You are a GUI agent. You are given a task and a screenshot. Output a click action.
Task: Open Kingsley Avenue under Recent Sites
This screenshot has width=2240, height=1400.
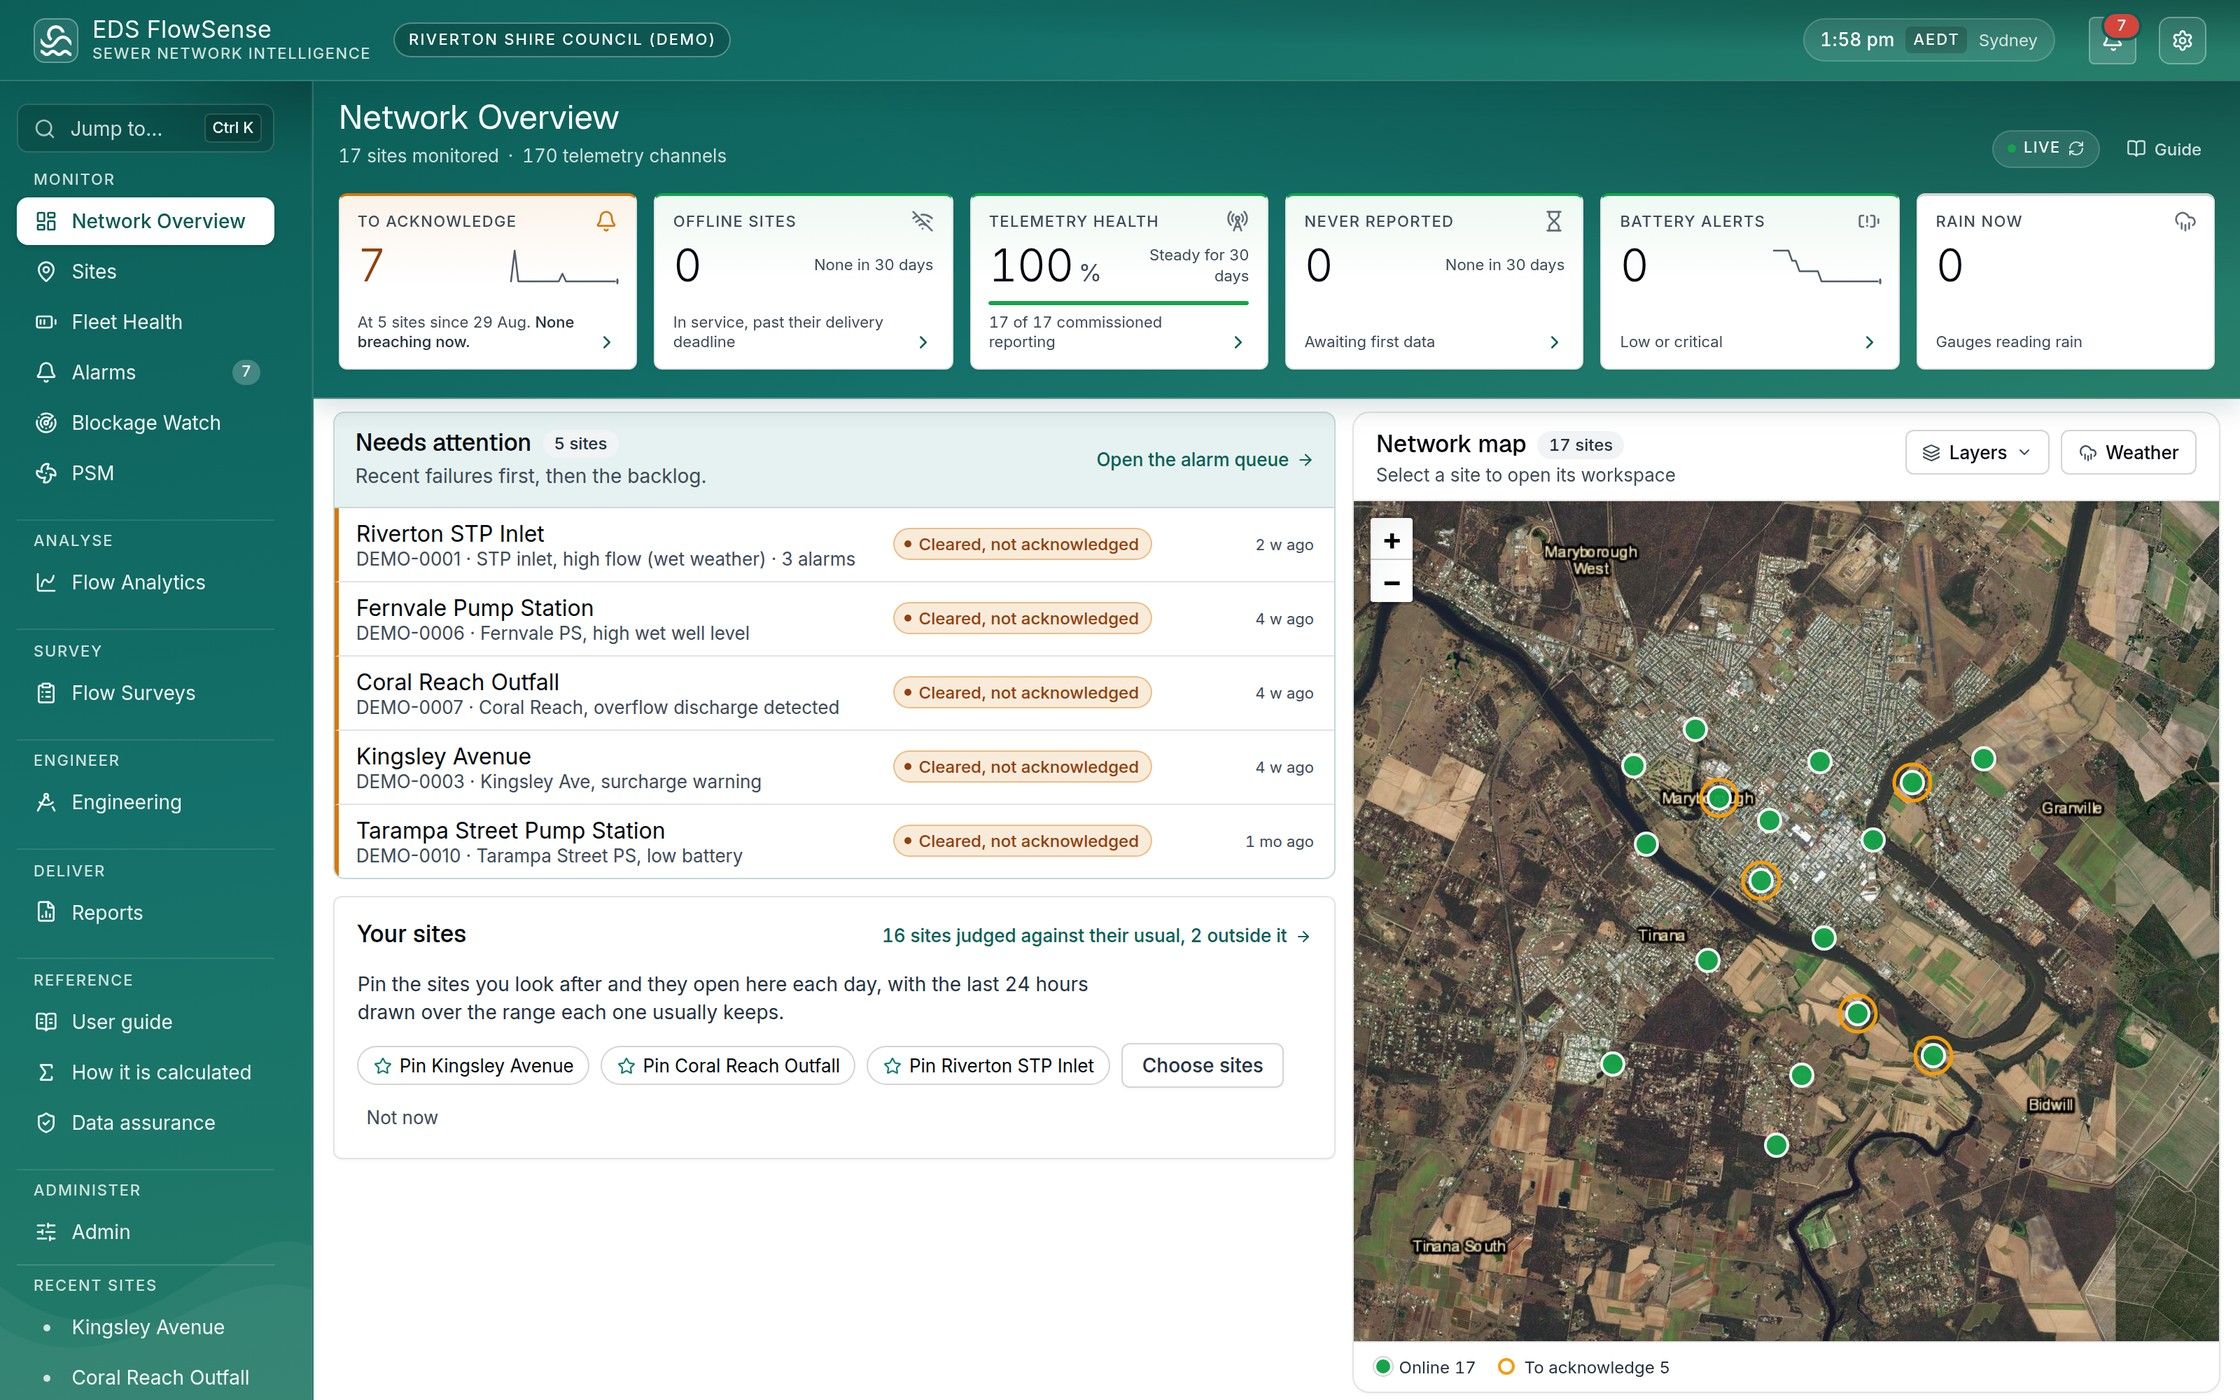(x=145, y=1327)
